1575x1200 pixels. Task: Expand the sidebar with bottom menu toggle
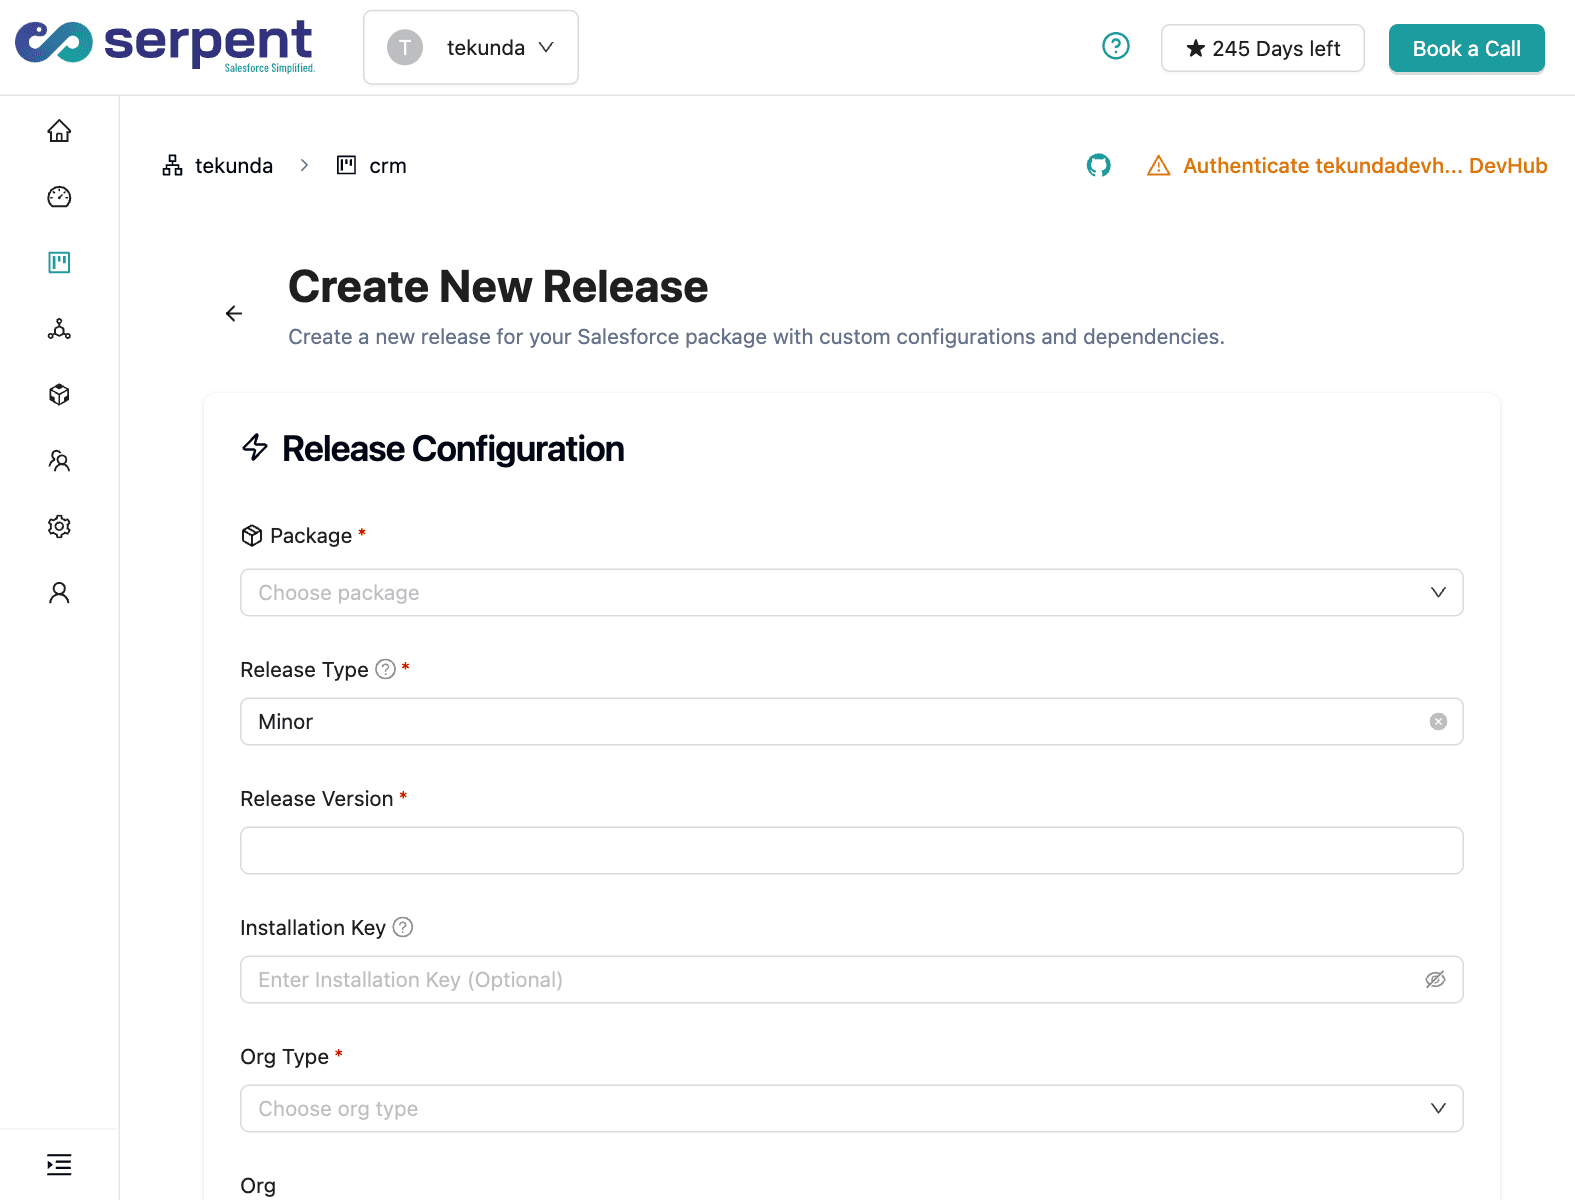[x=59, y=1165]
